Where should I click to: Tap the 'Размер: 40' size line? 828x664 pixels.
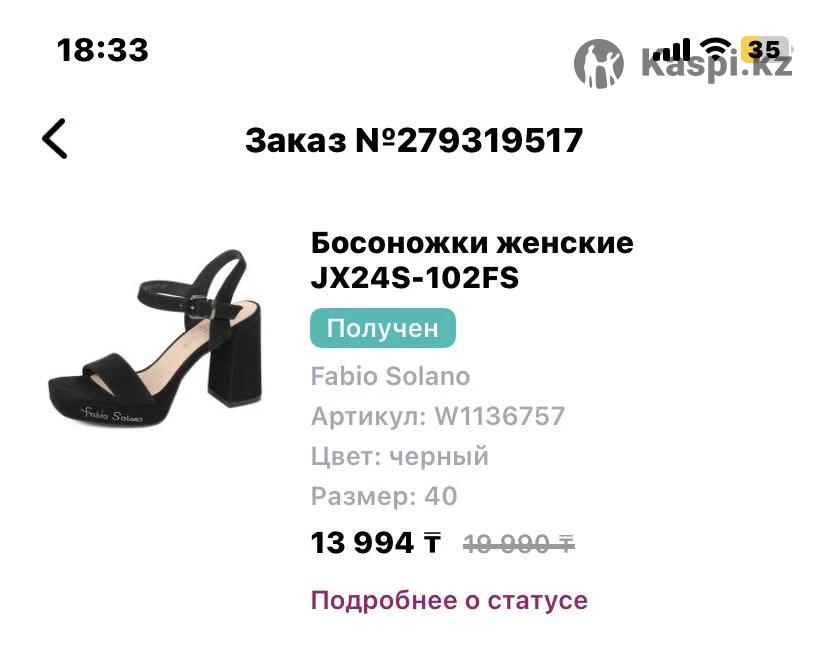pos(384,496)
